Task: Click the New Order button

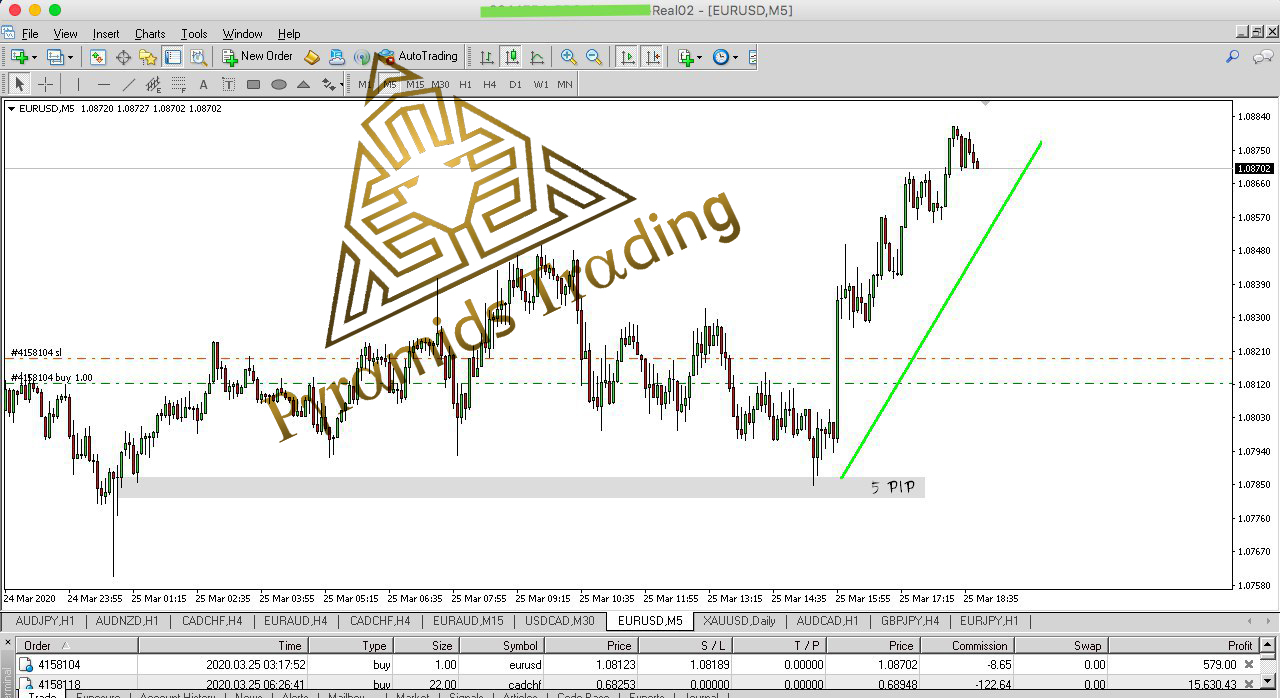Action: pyautogui.click(x=257, y=57)
